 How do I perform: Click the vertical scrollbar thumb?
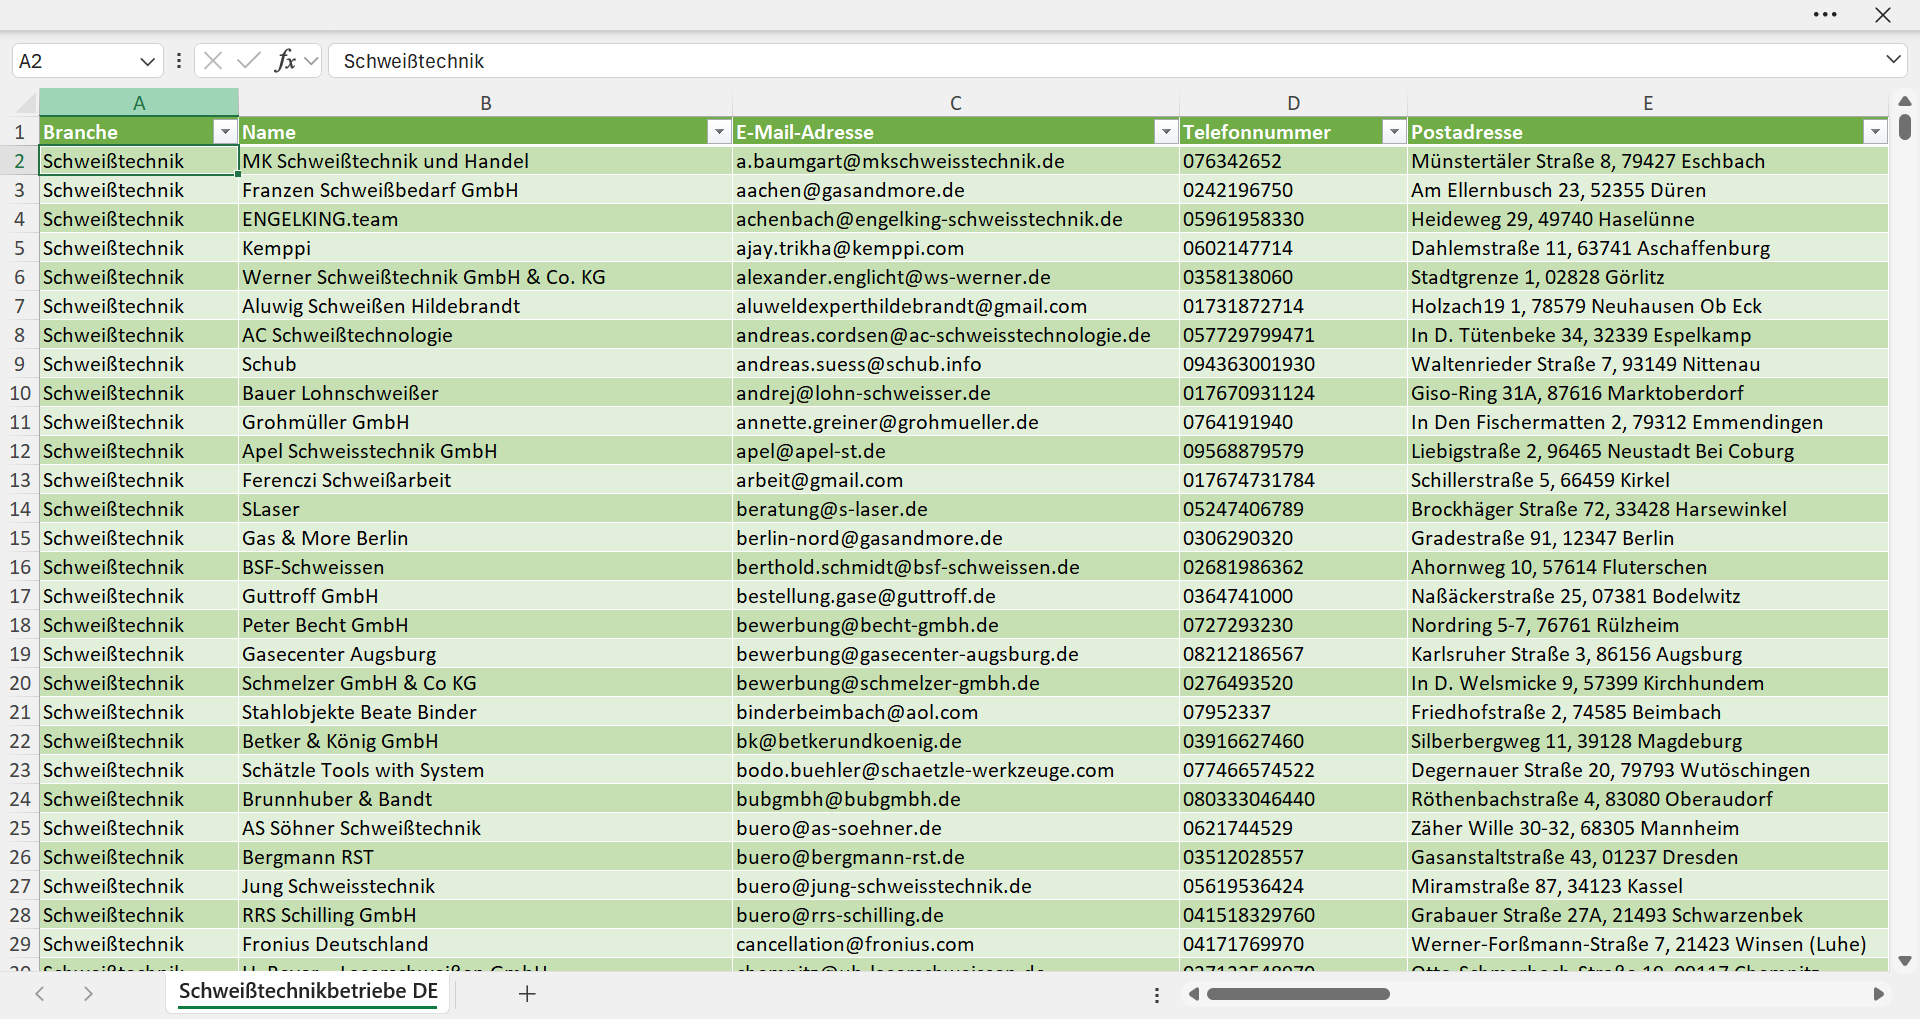pyautogui.click(x=1905, y=127)
